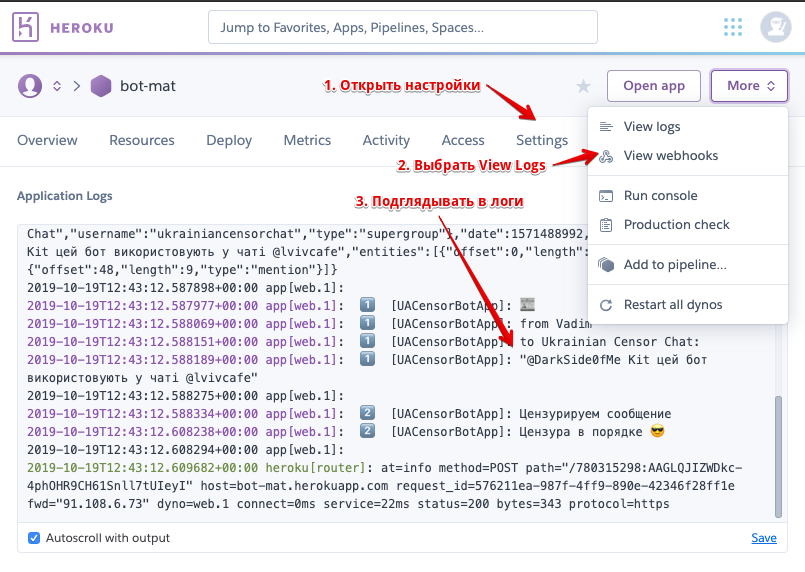
Task: Click the log panel vertical scrollbar thumb
Action: (778, 456)
